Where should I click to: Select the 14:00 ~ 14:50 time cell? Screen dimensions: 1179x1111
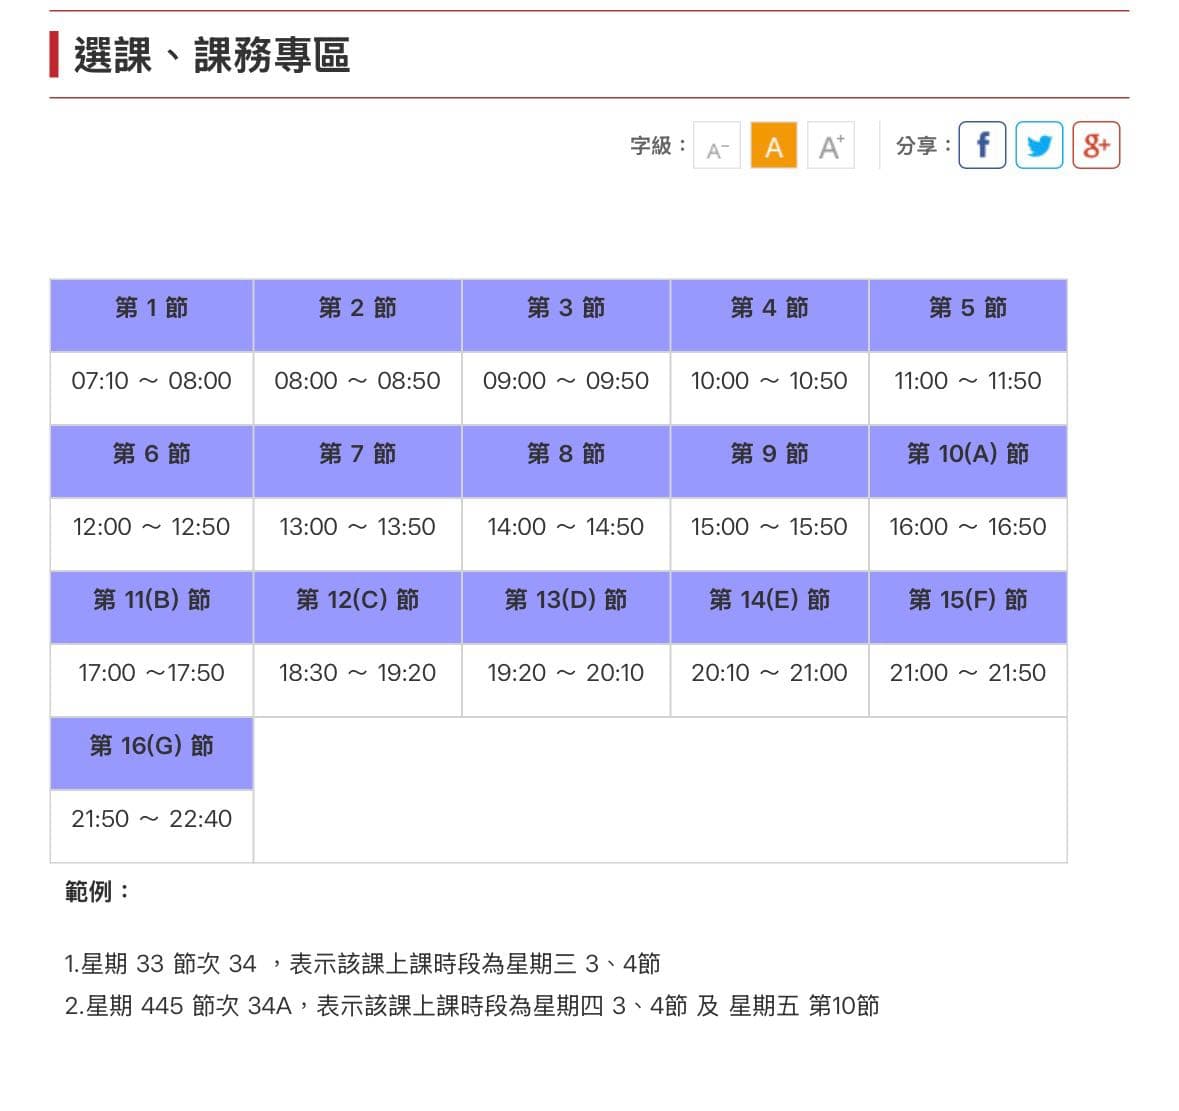pyautogui.click(x=566, y=534)
